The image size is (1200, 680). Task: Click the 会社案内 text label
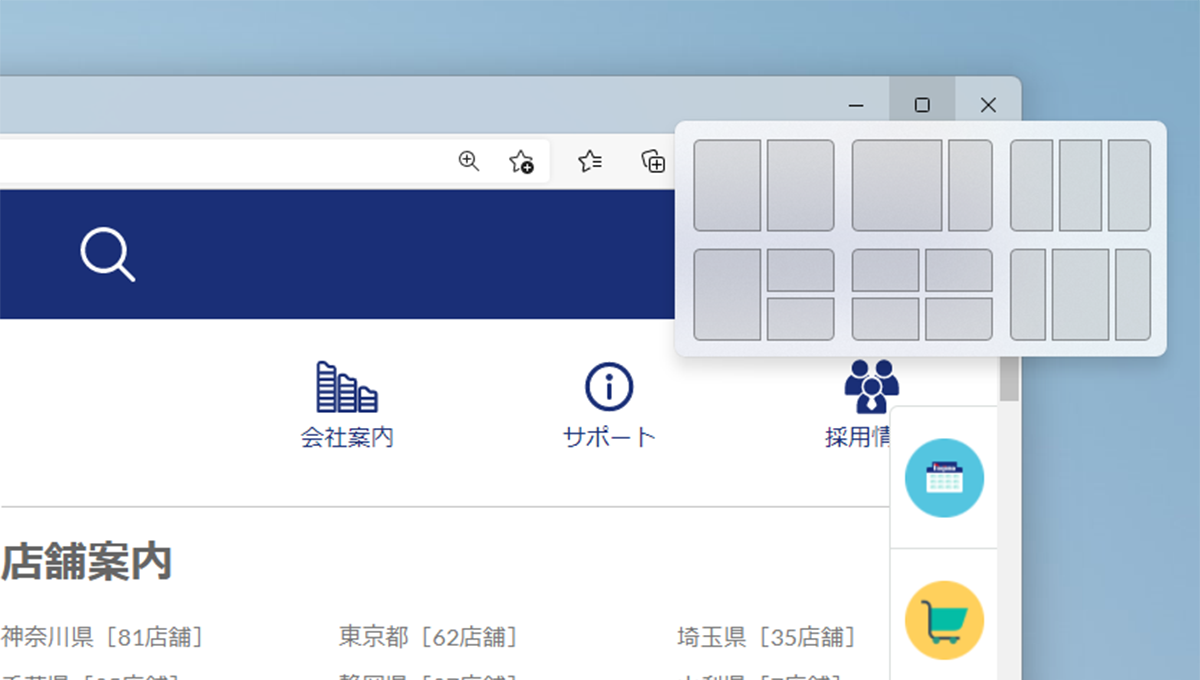pos(347,437)
